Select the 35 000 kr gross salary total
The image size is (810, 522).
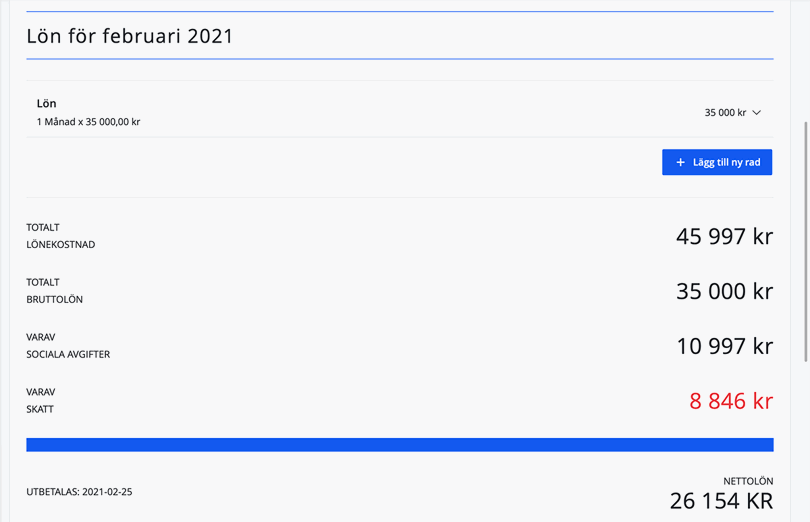click(724, 292)
